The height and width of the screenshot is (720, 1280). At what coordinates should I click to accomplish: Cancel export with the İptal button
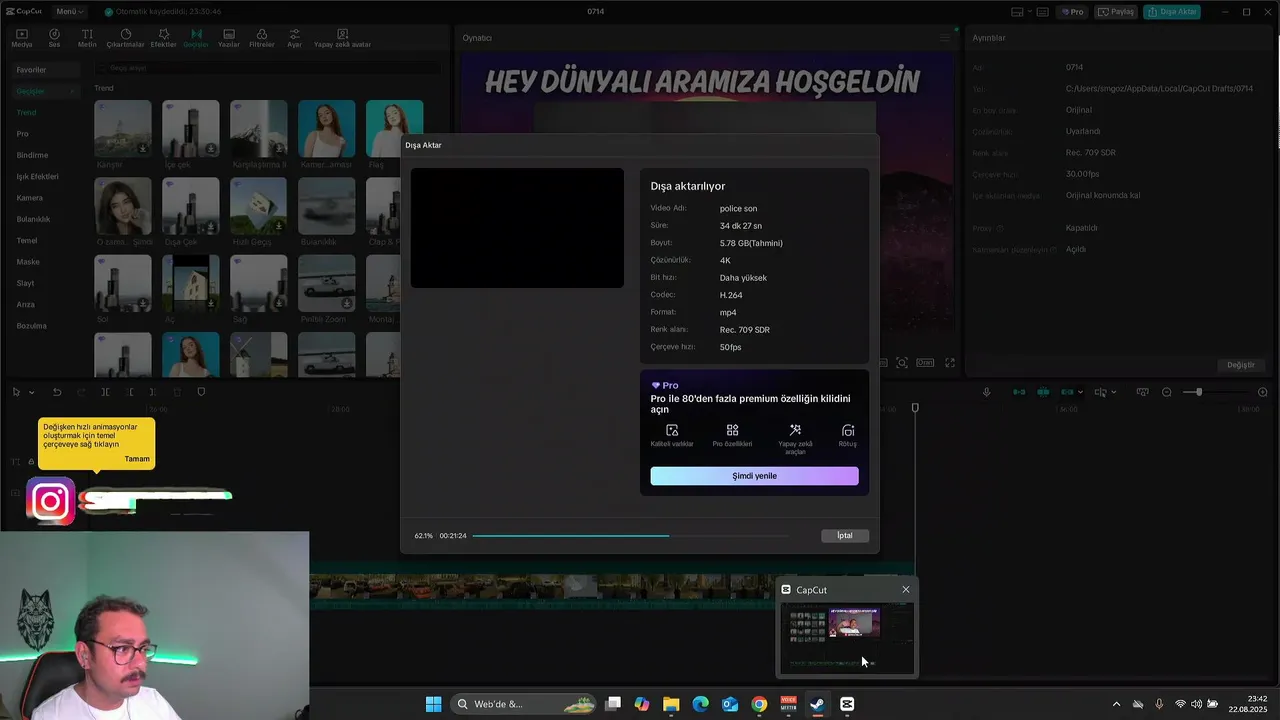tap(845, 536)
